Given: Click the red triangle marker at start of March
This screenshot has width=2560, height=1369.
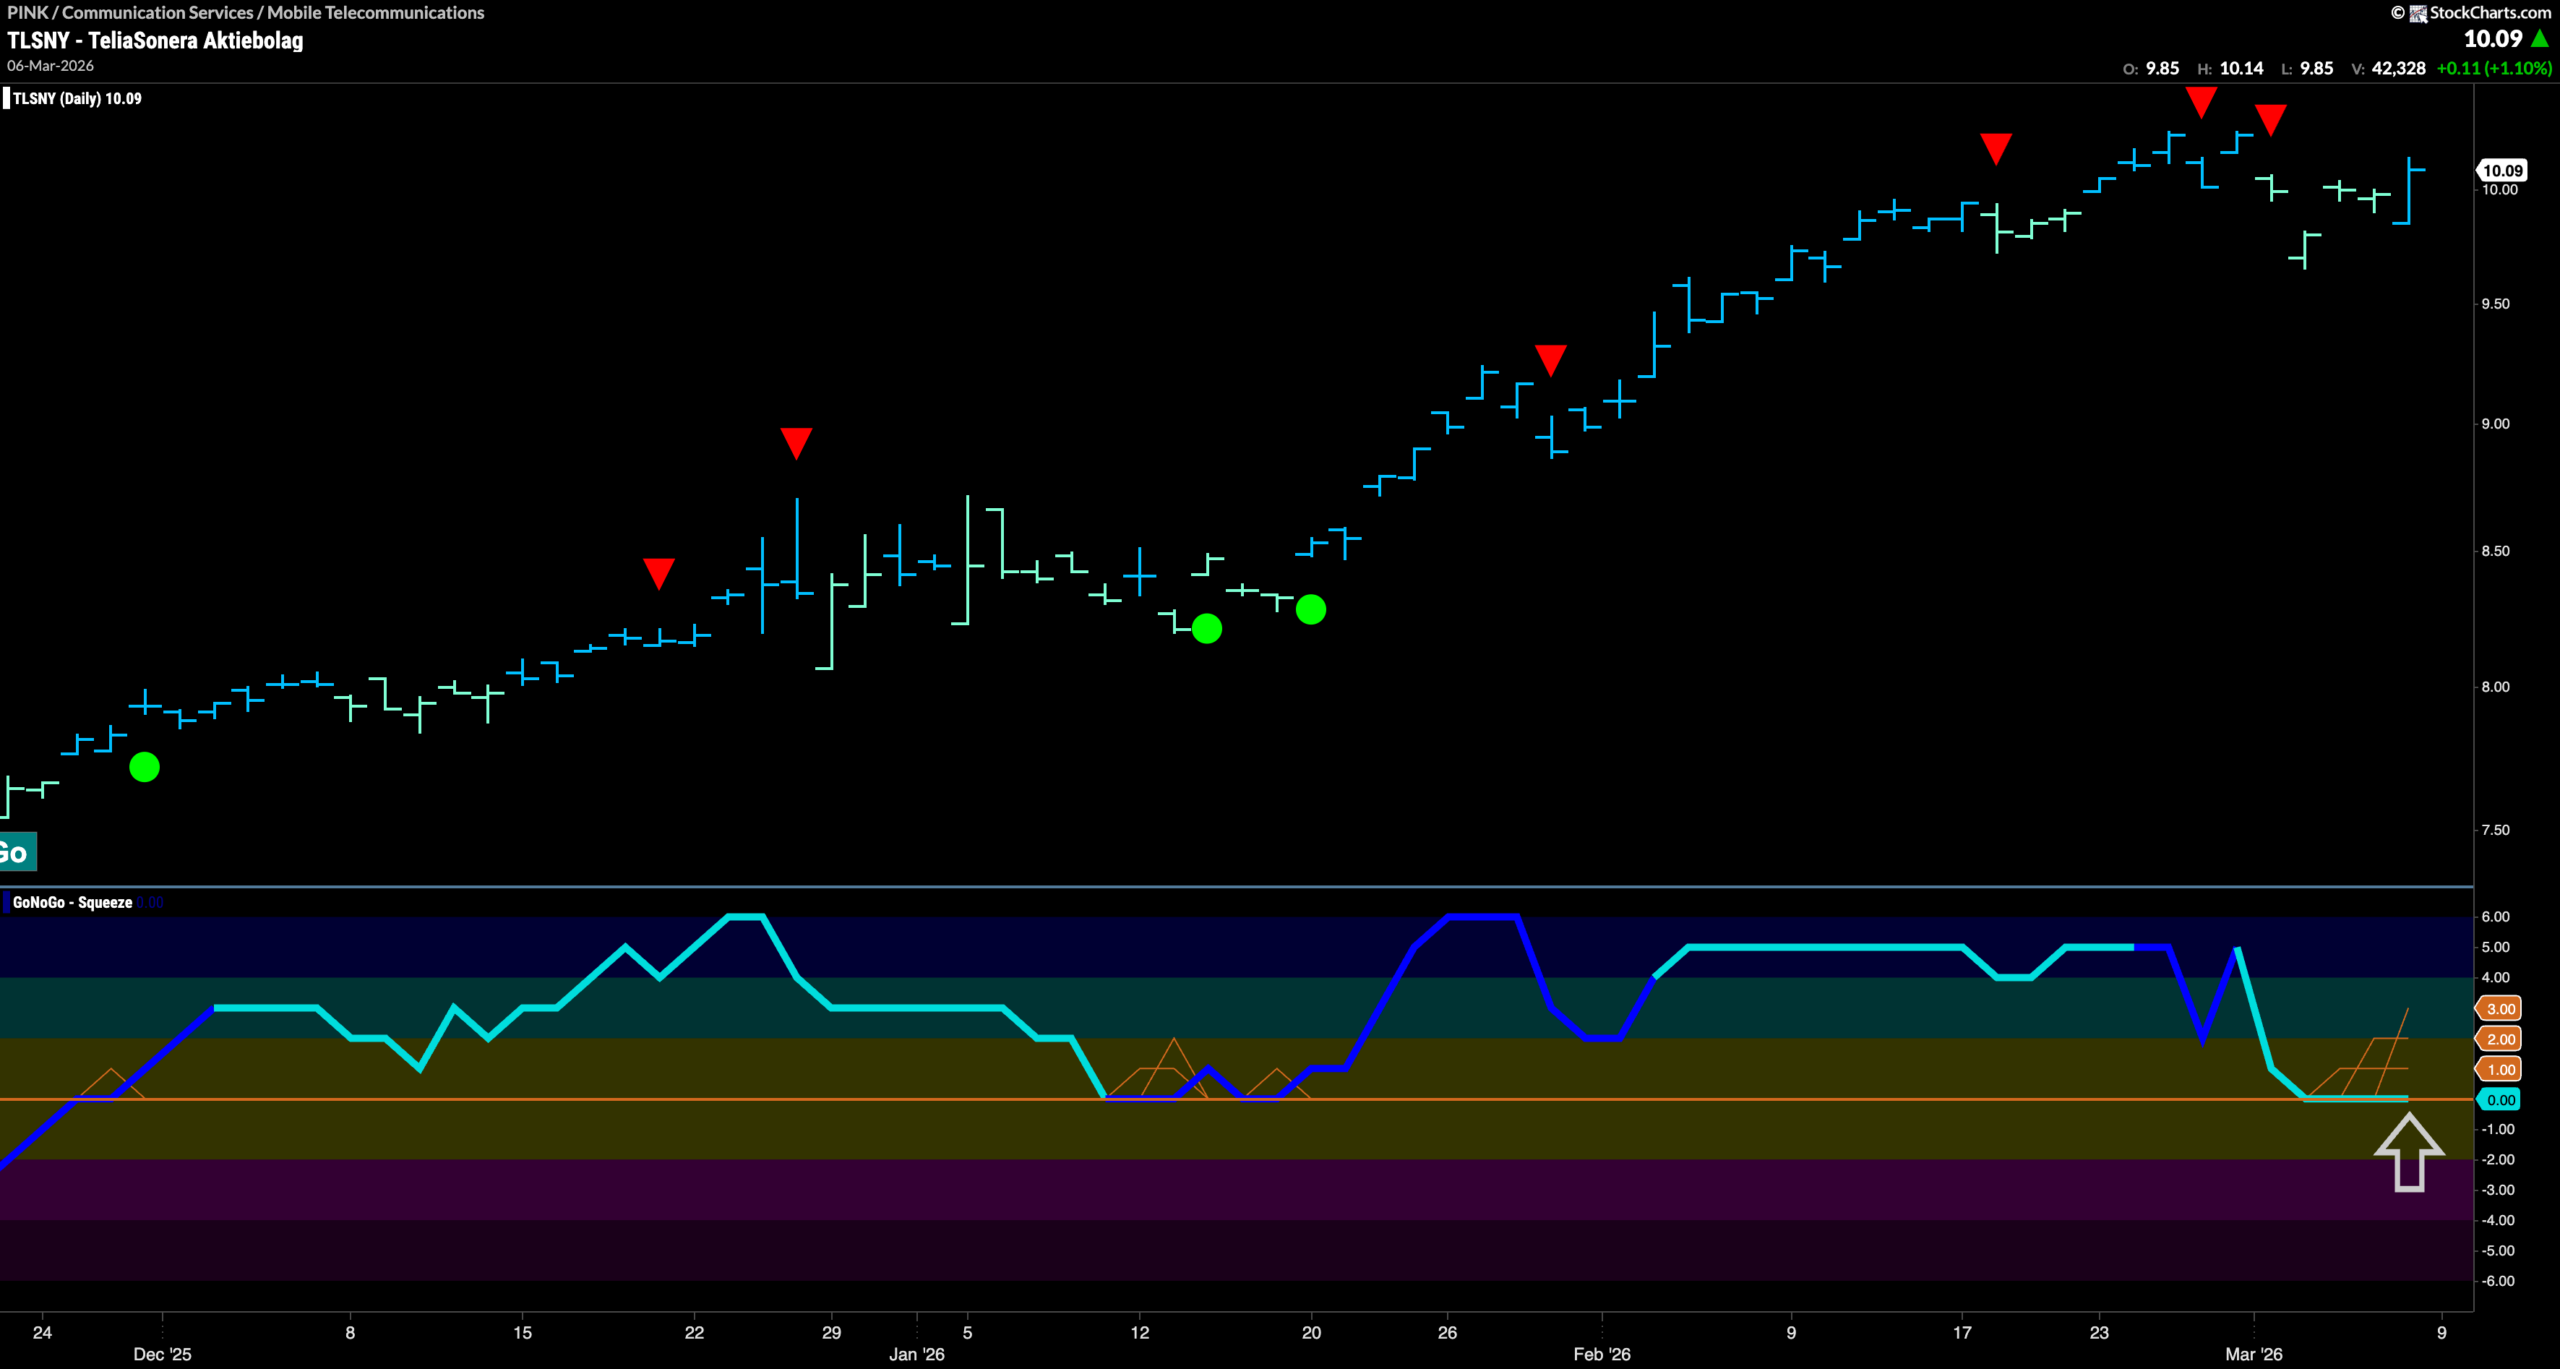Looking at the screenshot, I should coord(2271,120).
